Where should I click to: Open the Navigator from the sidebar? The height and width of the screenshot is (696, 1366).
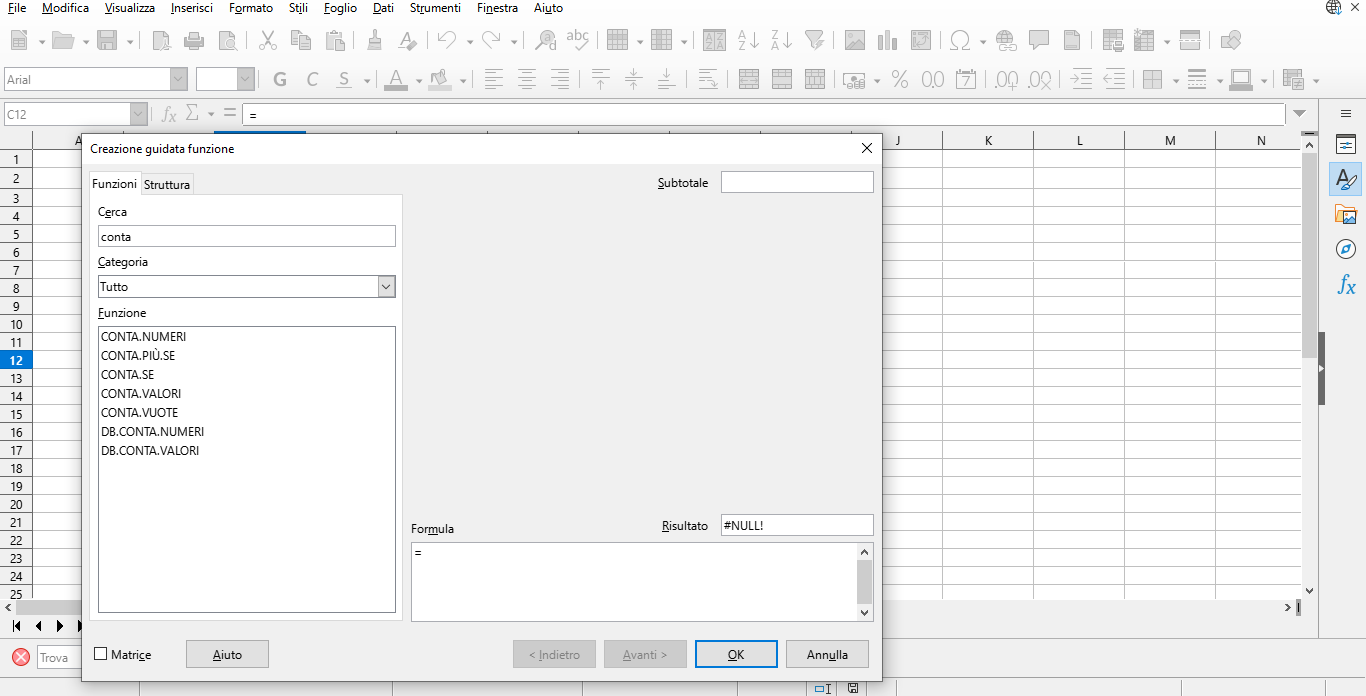click(x=1345, y=249)
